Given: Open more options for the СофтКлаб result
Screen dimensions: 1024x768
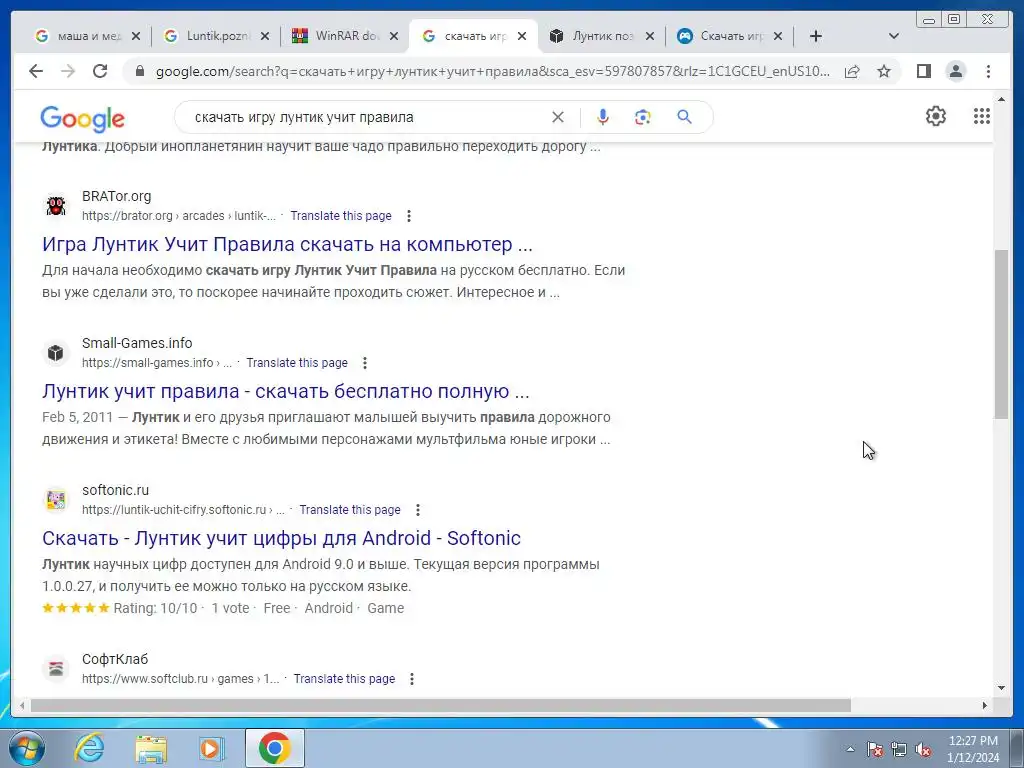Looking at the screenshot, I should click(x=412, y=679).
